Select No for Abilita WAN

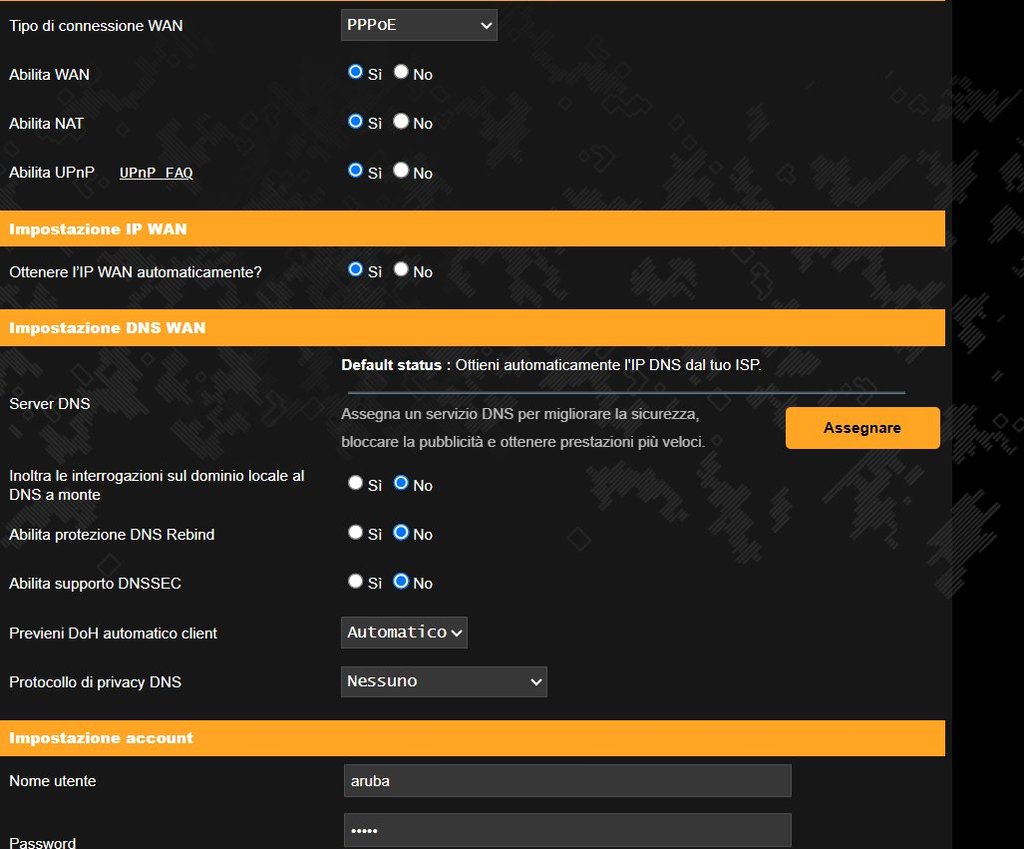click(401, 72)
